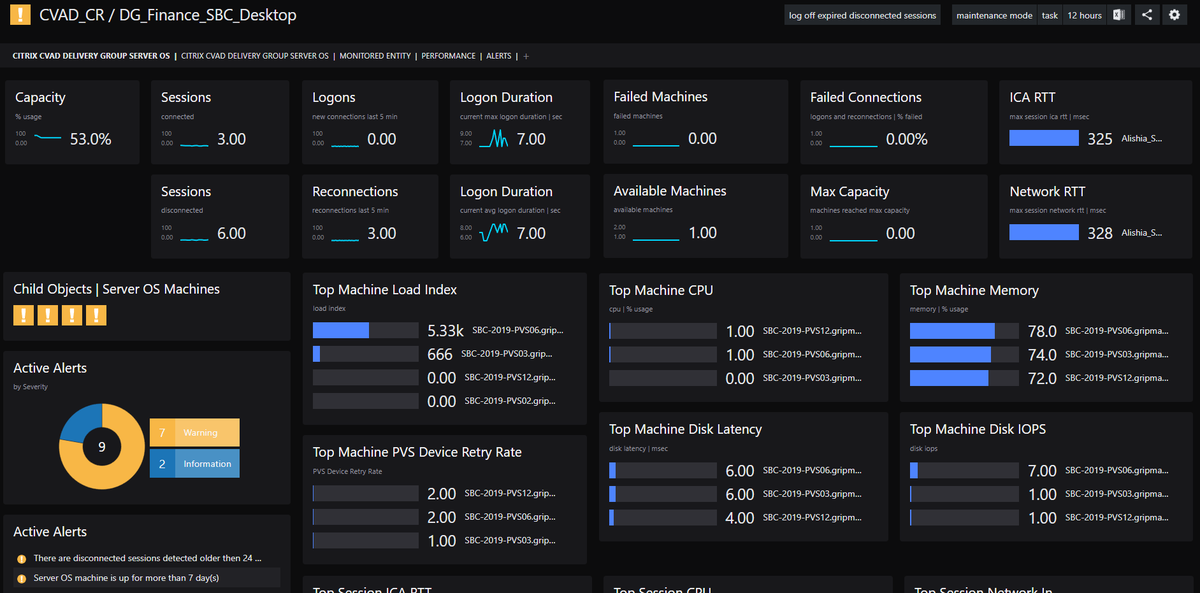1200x593 pixels.
Task: Open the share icon in header
Action: (1147, 15)
